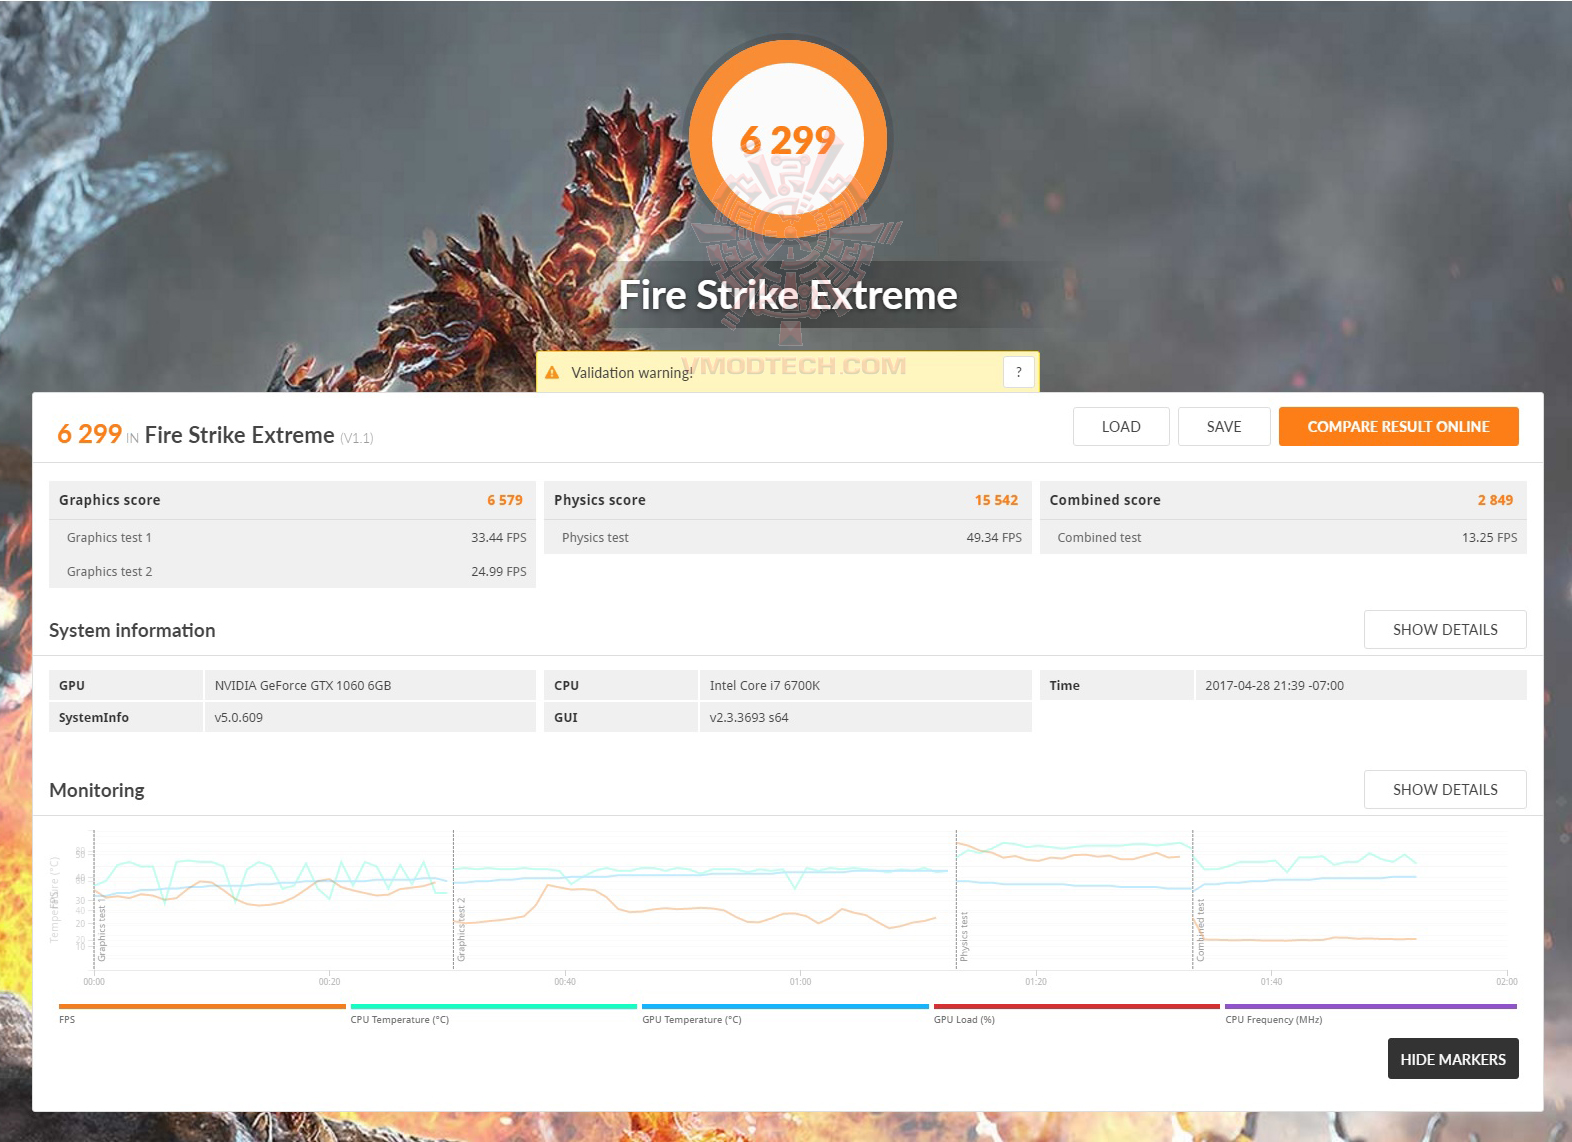Click the Monitoring section heading

[97, 790]
